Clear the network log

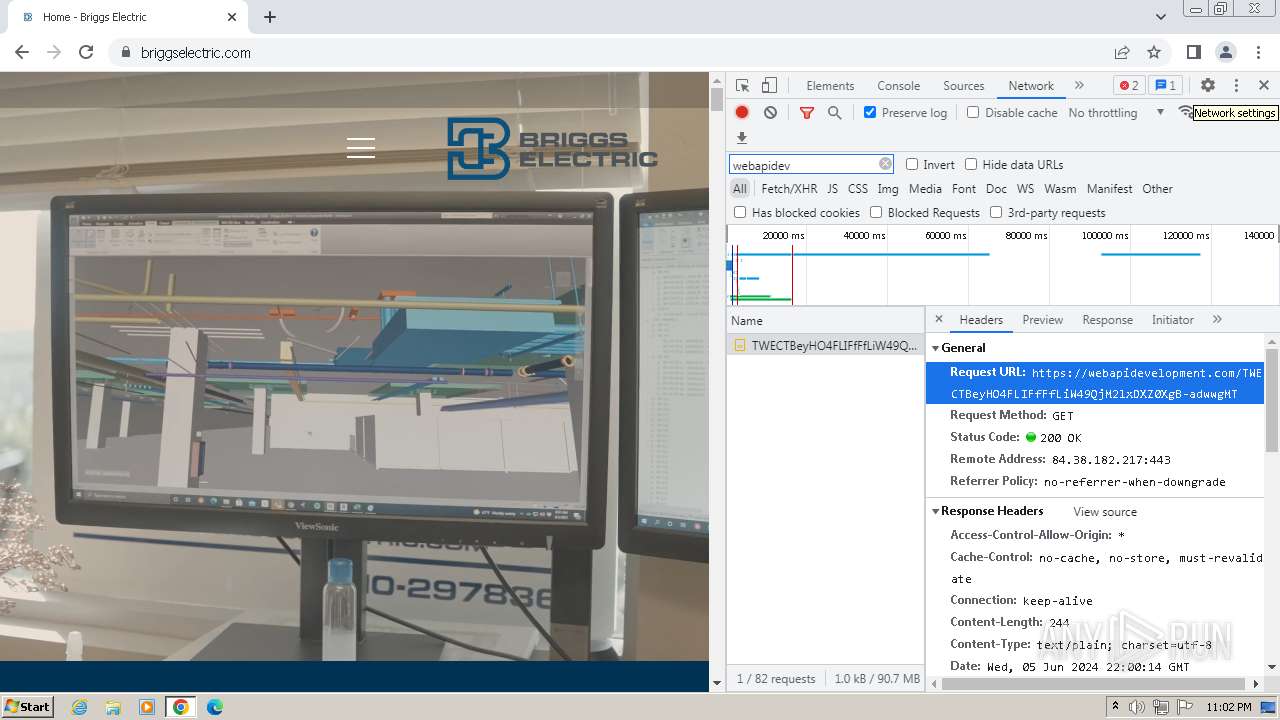pyautogui.click(x=770, y=113)
